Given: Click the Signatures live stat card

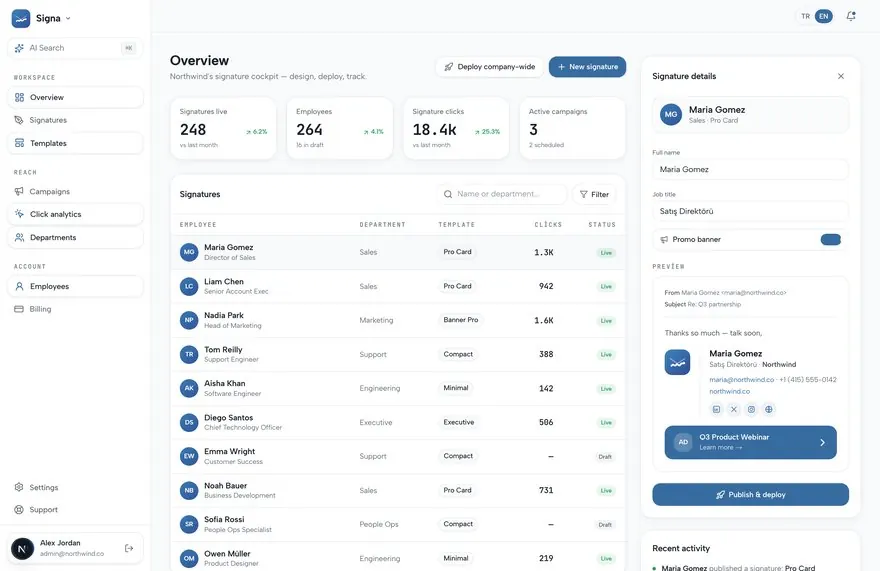Looking at the screenshot, I should click(x=223, y=129).
